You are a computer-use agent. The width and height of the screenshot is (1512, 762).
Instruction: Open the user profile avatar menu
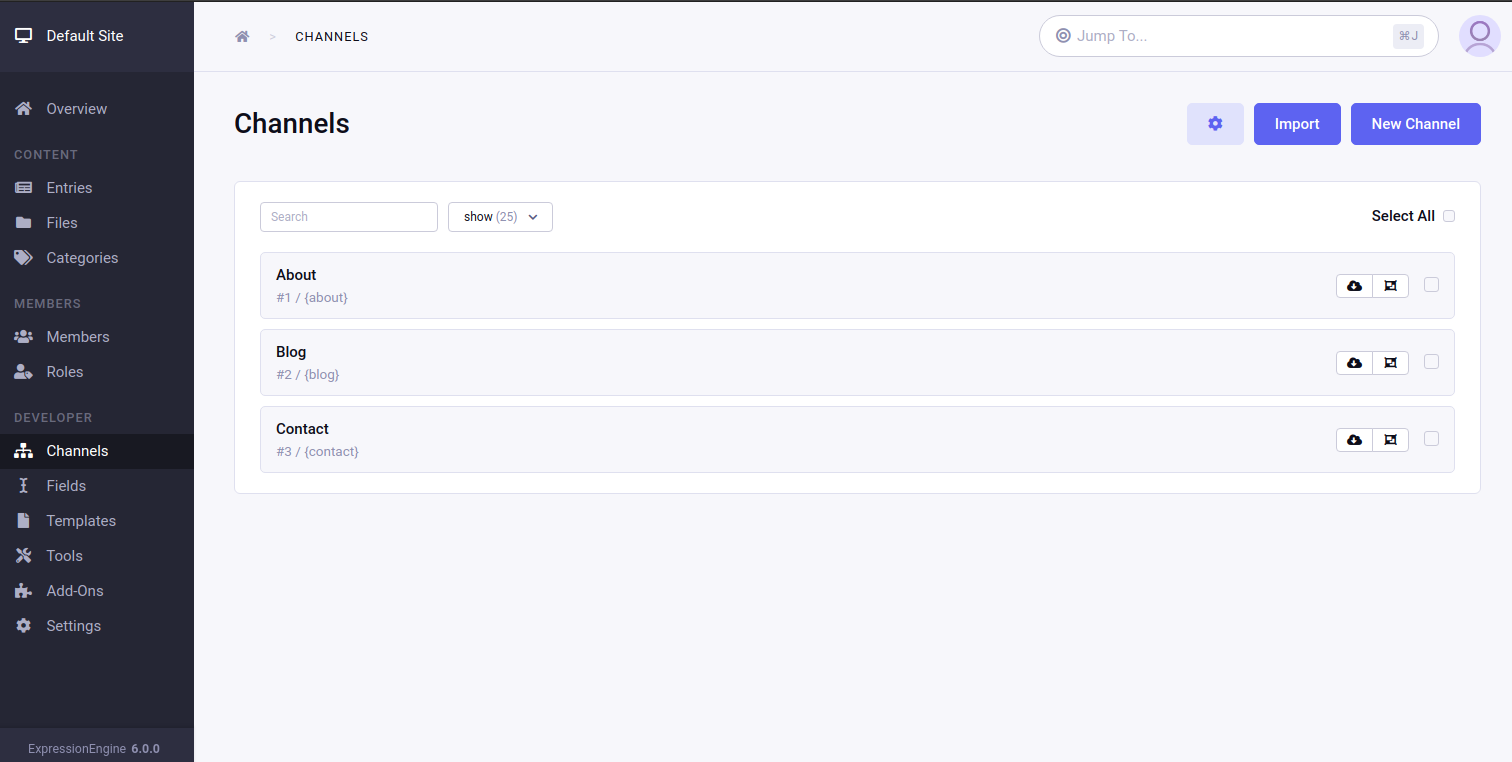click(1480, 36)
